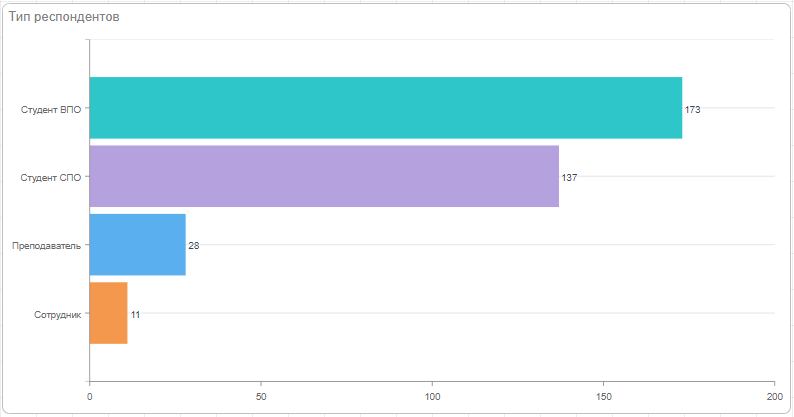
Task: Select the orange Сотрудник bar
Action: [x=109, y=313]
